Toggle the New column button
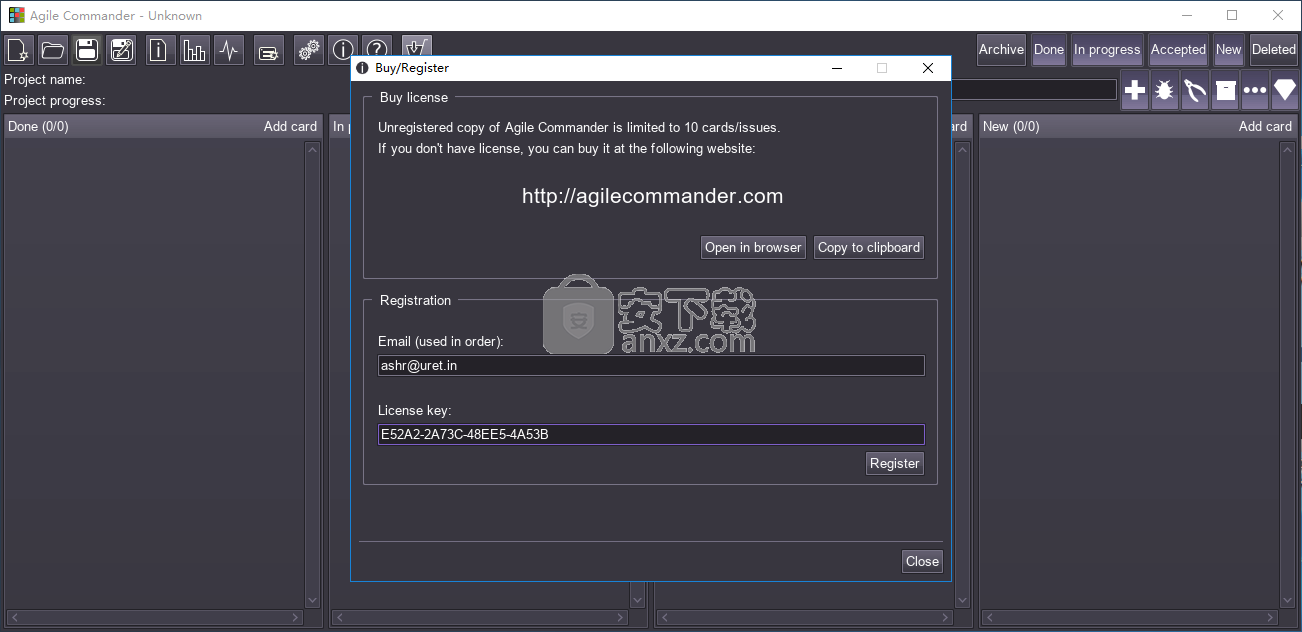 click(1229, 49)
